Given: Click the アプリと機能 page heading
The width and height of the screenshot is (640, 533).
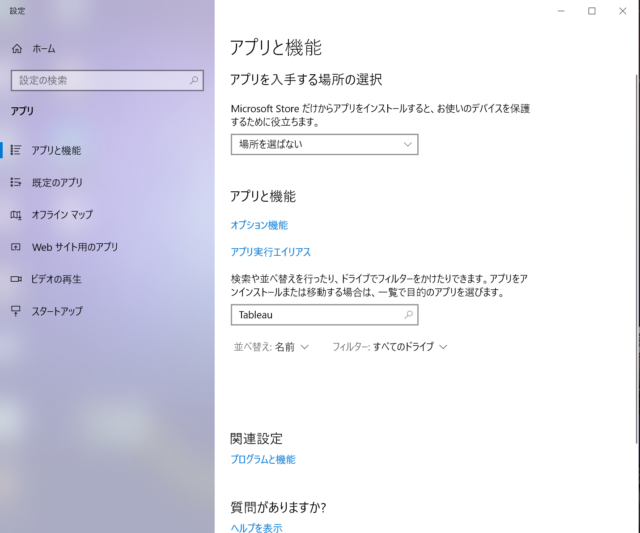Looking at the screenshot, I should coord(276,47).
